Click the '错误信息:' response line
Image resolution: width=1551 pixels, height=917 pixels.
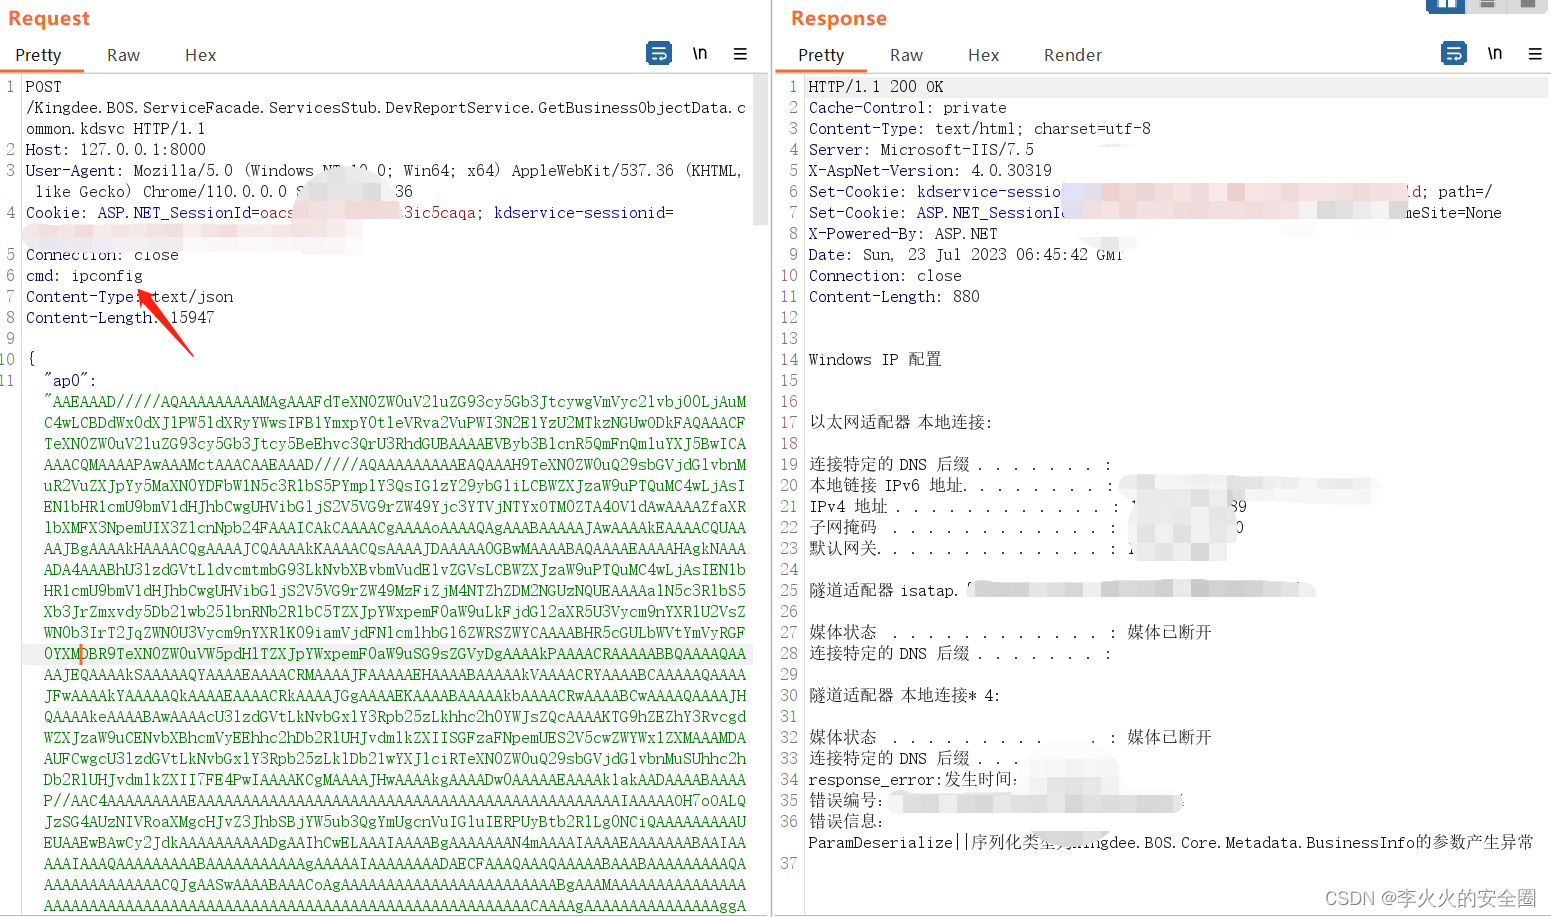click(x=846, y=822)
